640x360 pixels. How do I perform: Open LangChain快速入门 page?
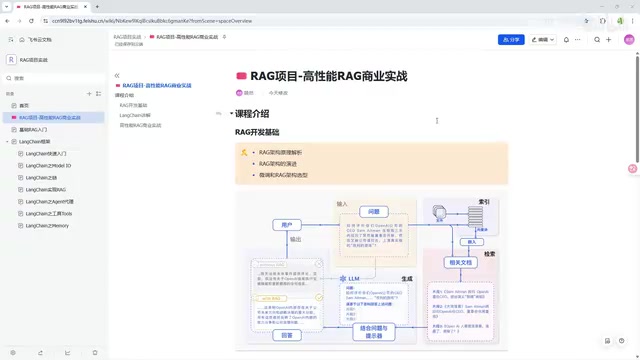click(45, 153)
